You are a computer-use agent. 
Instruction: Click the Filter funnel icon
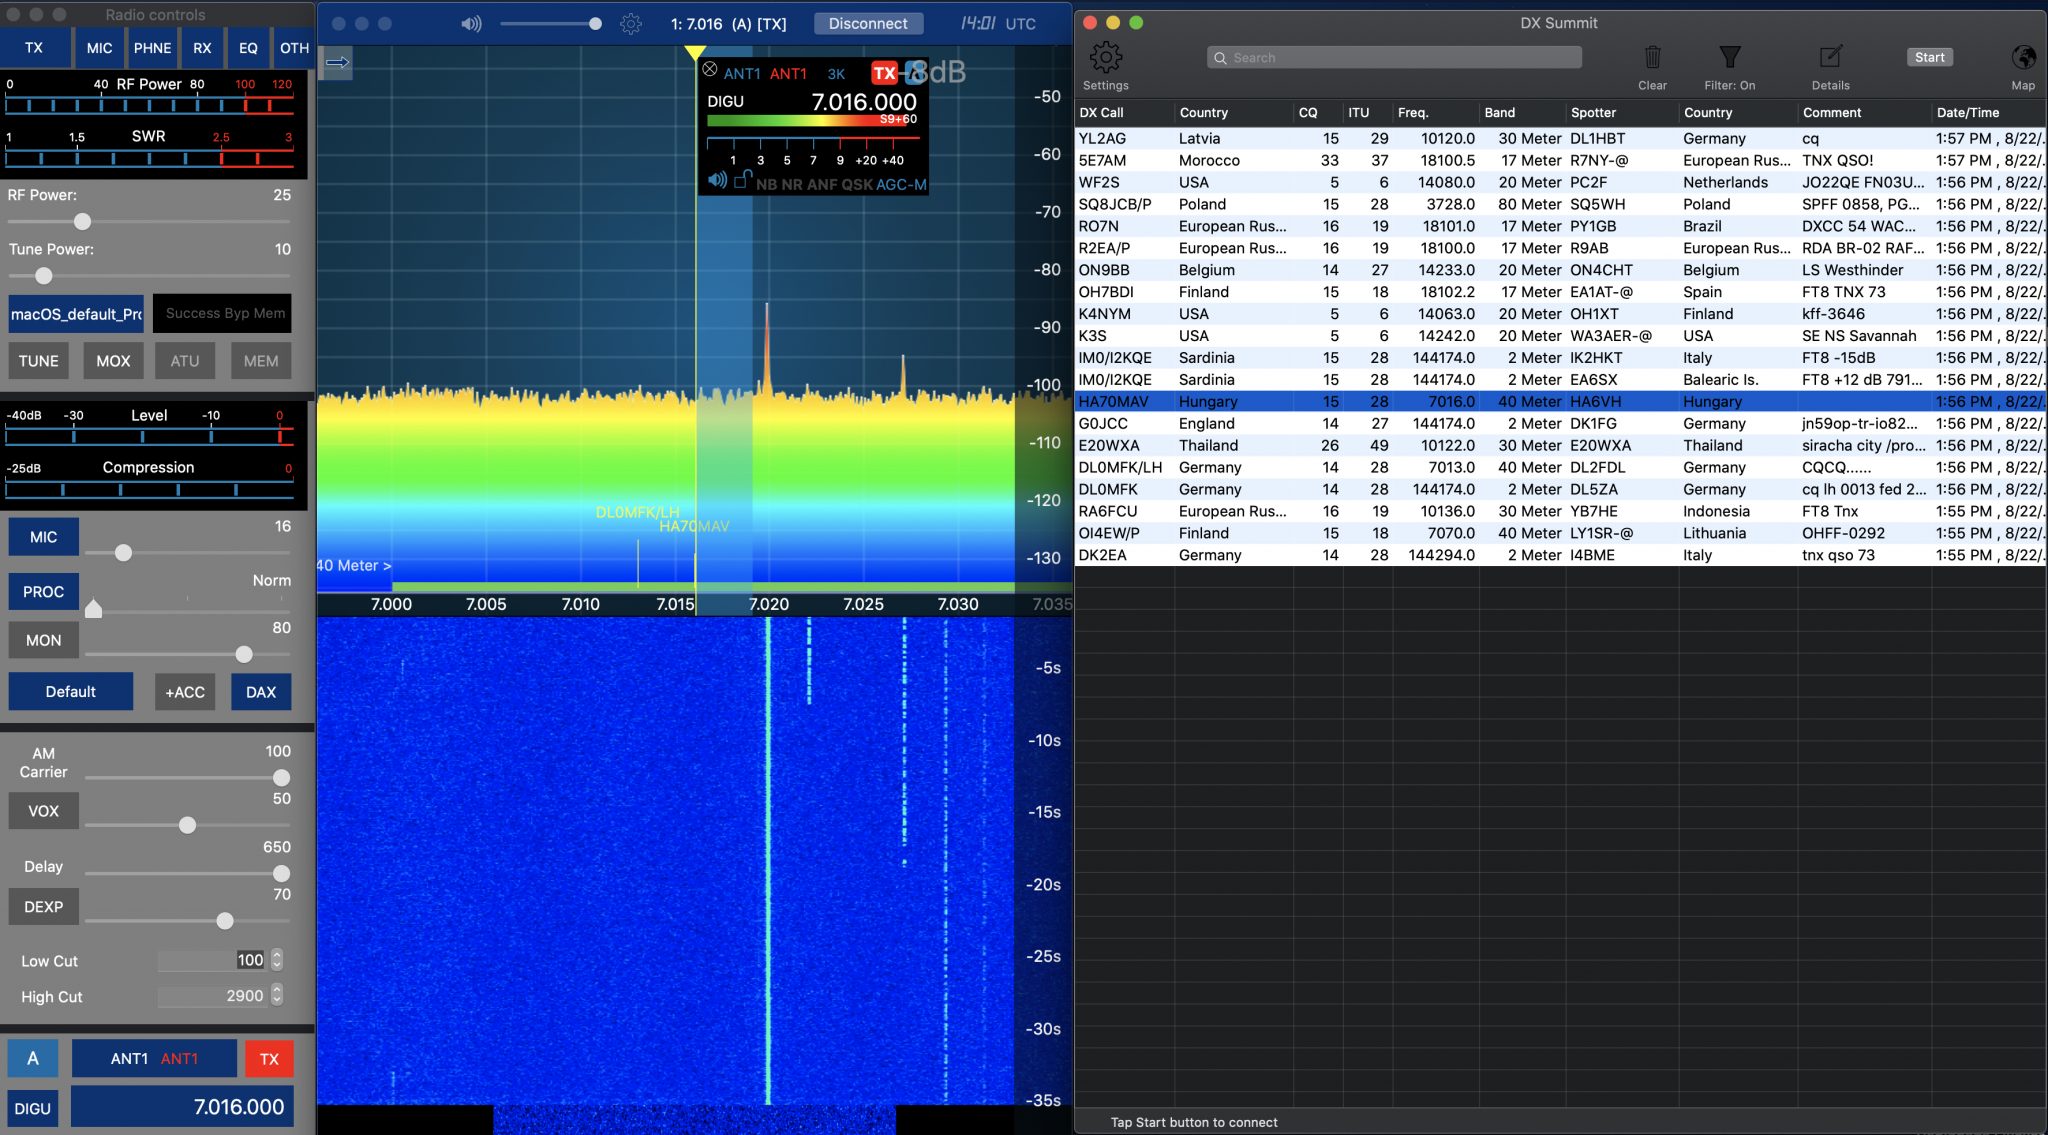[x=1729, y=57]
